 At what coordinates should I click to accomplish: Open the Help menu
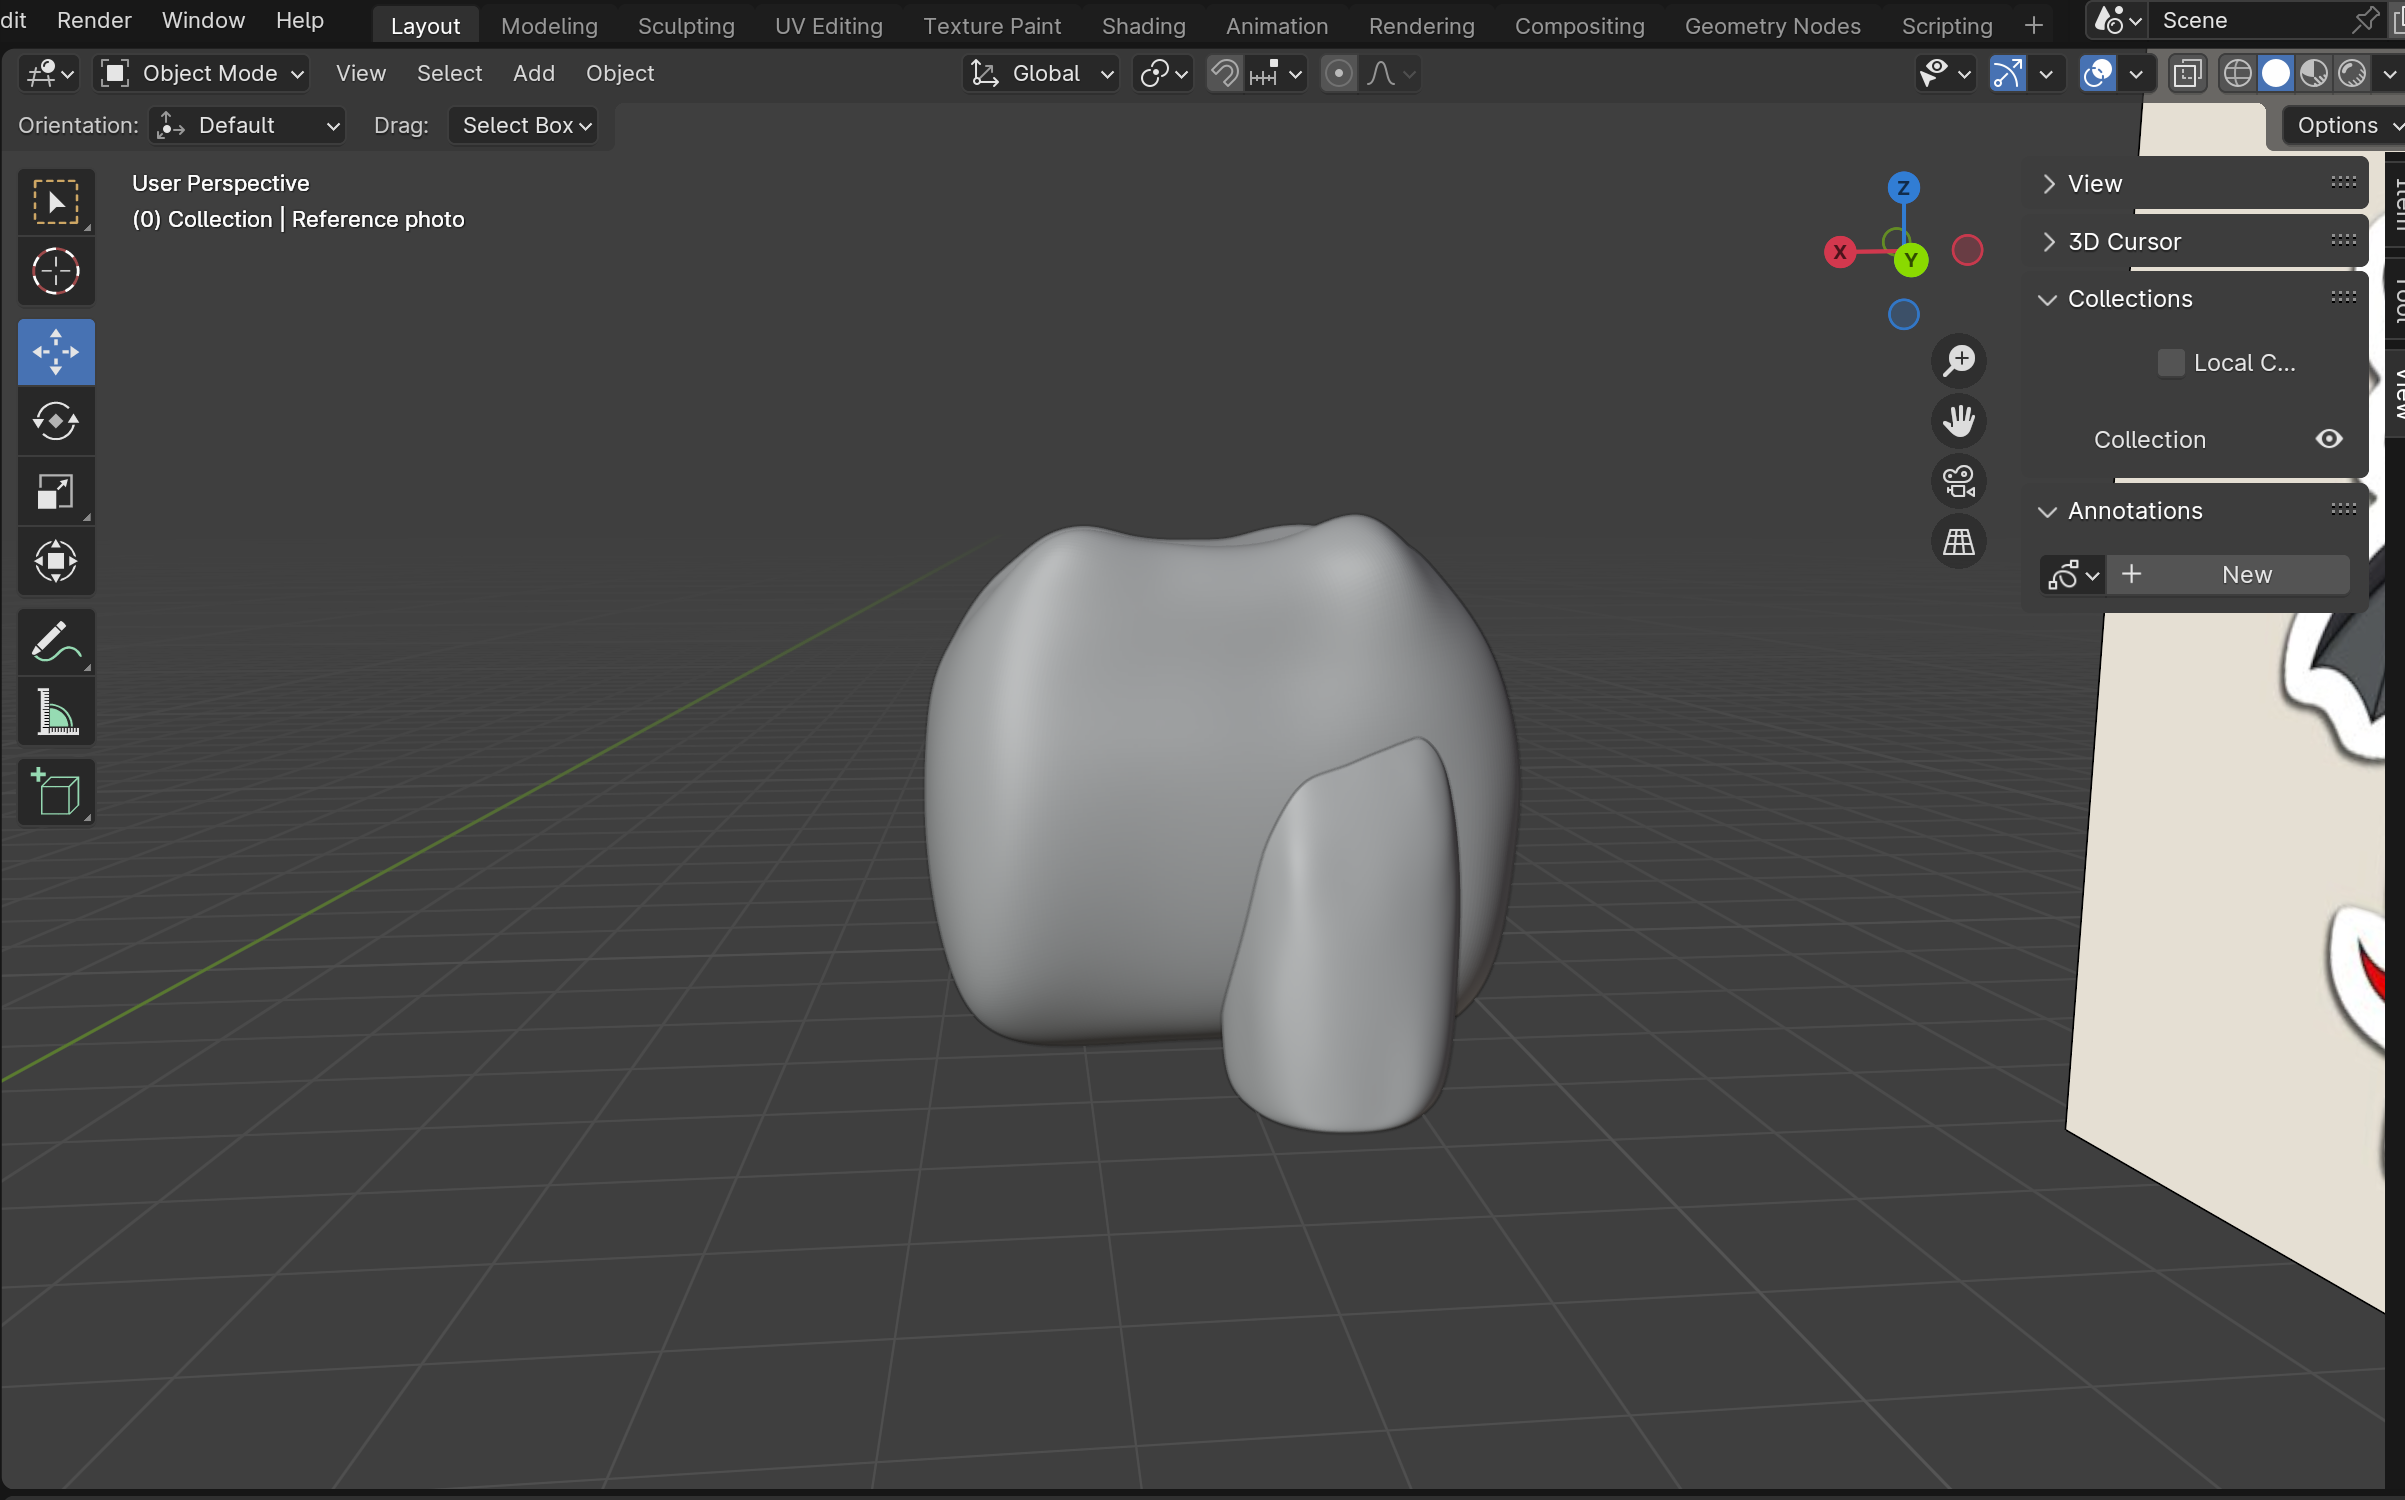299,20
